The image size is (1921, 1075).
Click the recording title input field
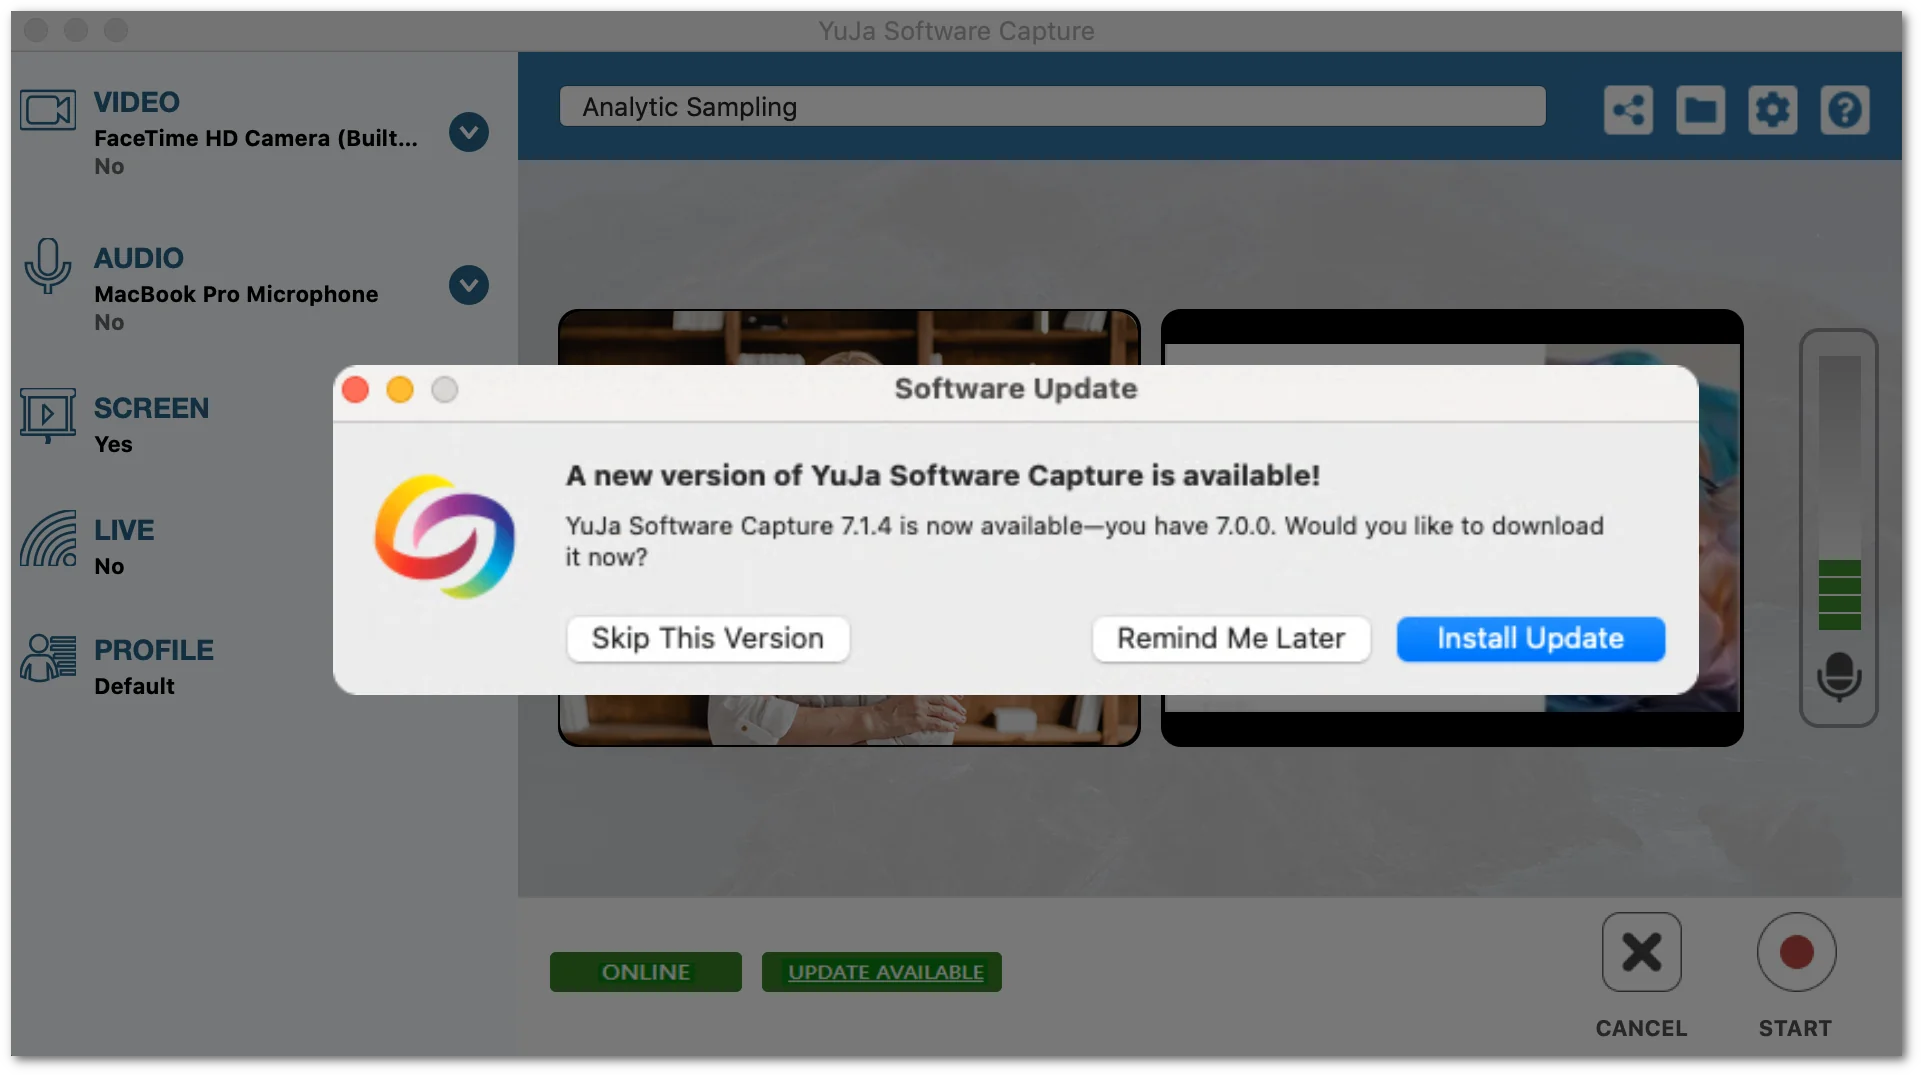1052,107
